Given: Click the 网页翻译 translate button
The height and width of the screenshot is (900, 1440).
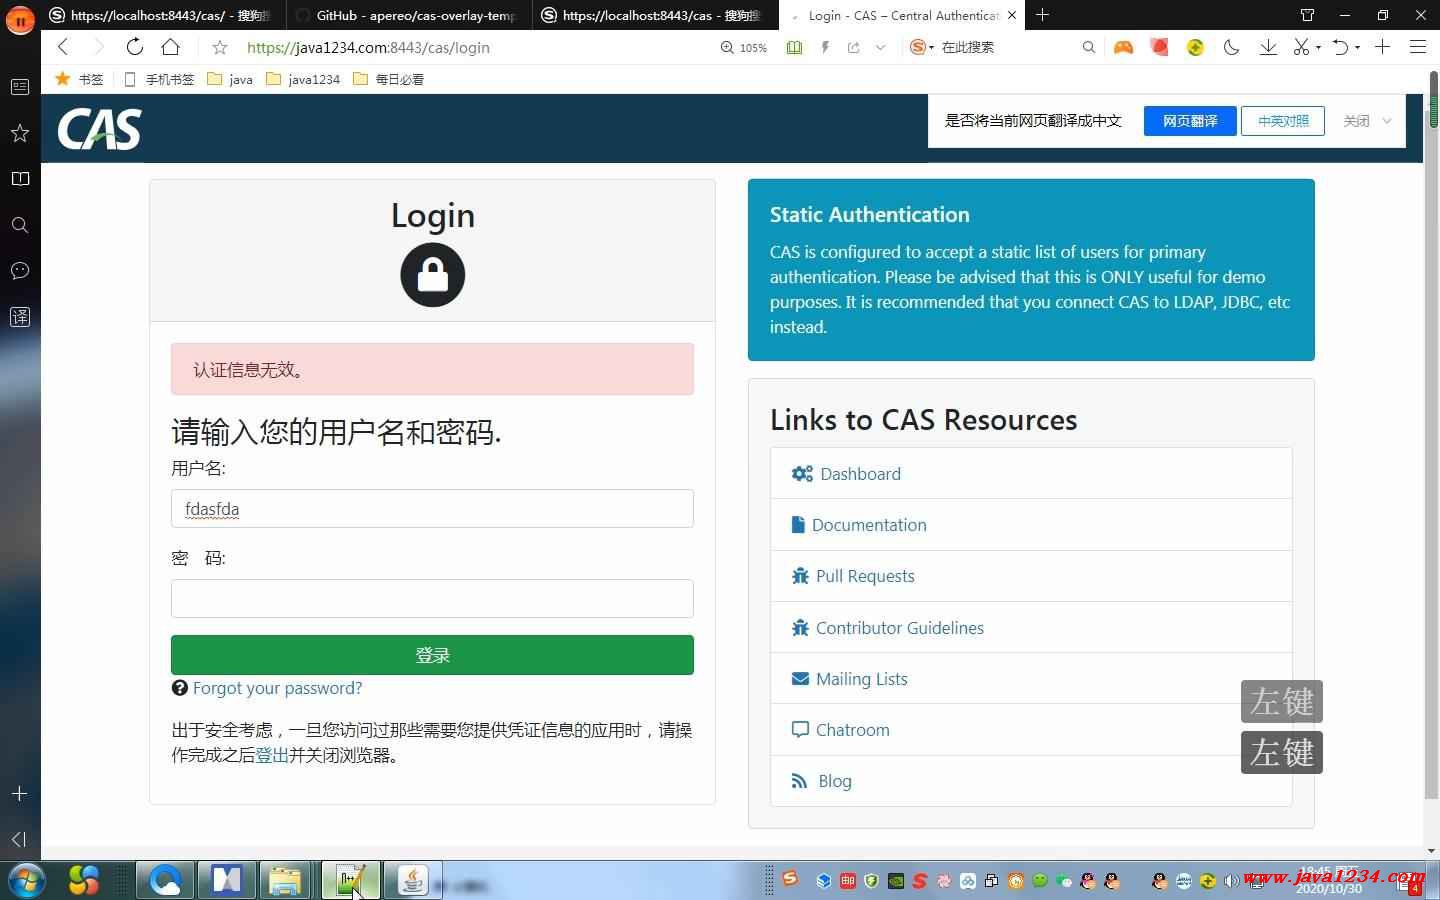Looking at the screenshot, I should pyautogui.click(x=1190, y=121).
